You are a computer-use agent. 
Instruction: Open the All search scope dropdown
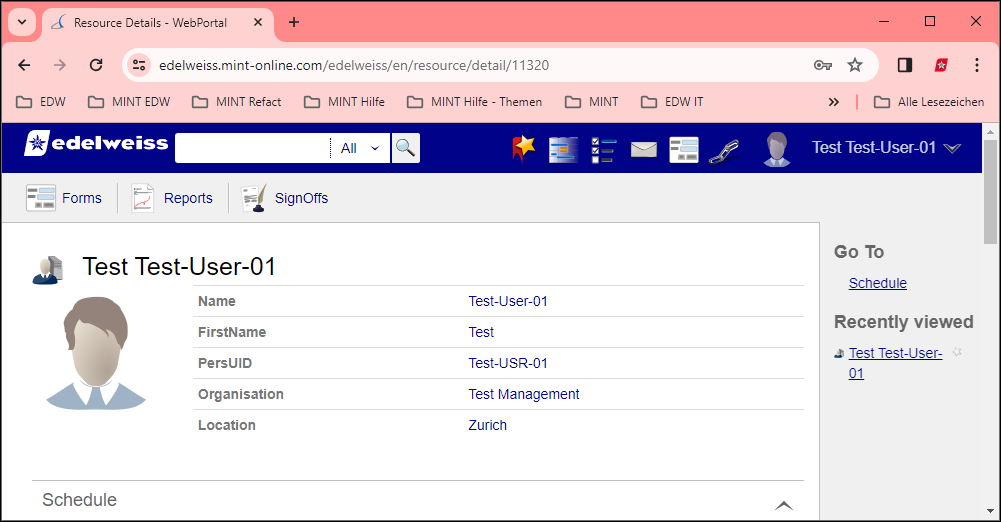360,148
